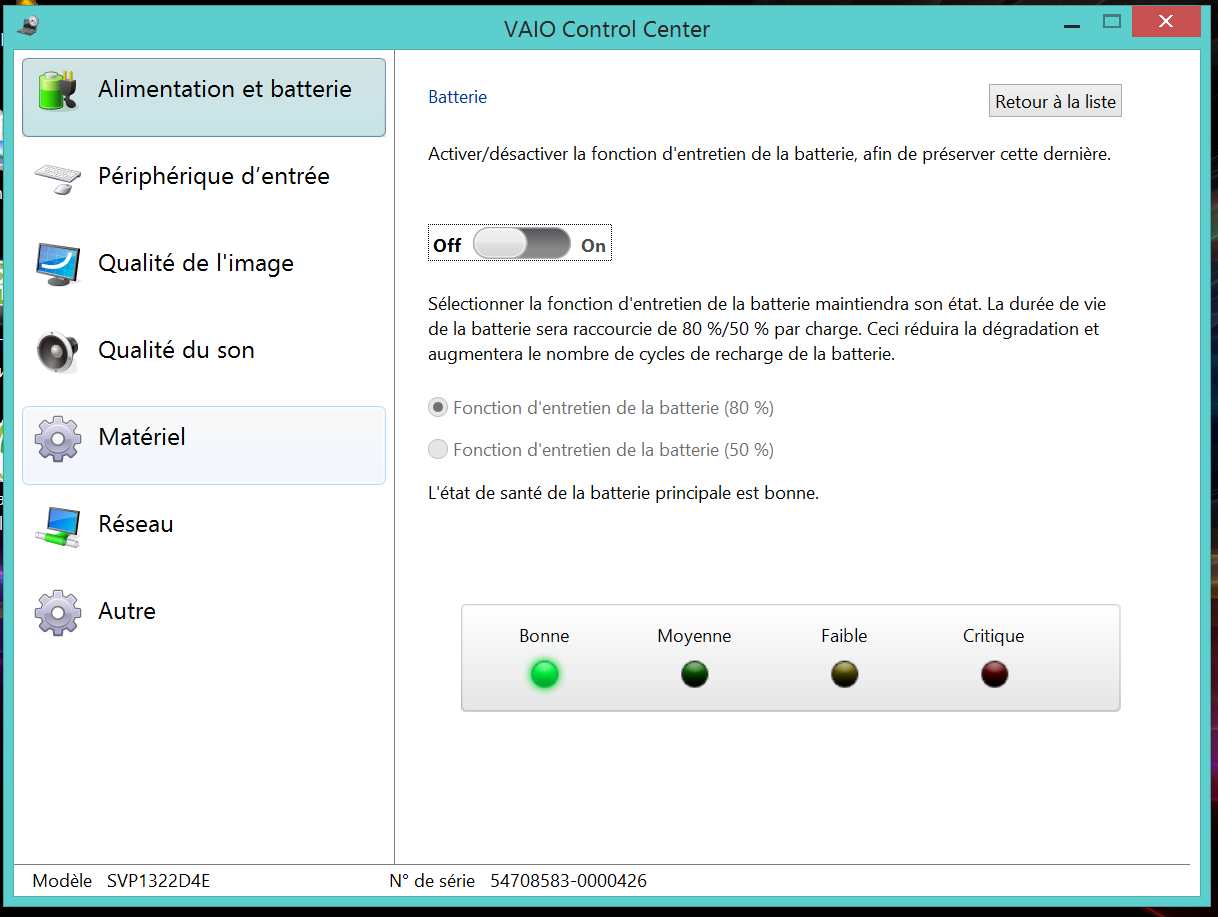The image size is (1218, 917).
Task: Click the Faible battery status light
Action: coord(844,674)
